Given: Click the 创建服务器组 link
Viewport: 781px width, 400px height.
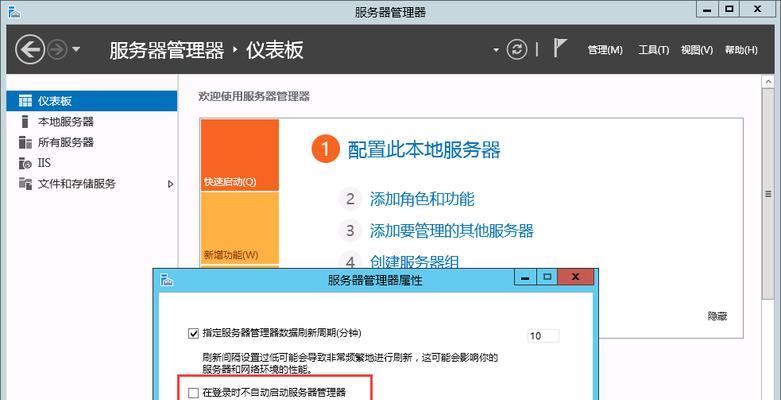Looking at the screenshot, I should (x=414, y=262).
